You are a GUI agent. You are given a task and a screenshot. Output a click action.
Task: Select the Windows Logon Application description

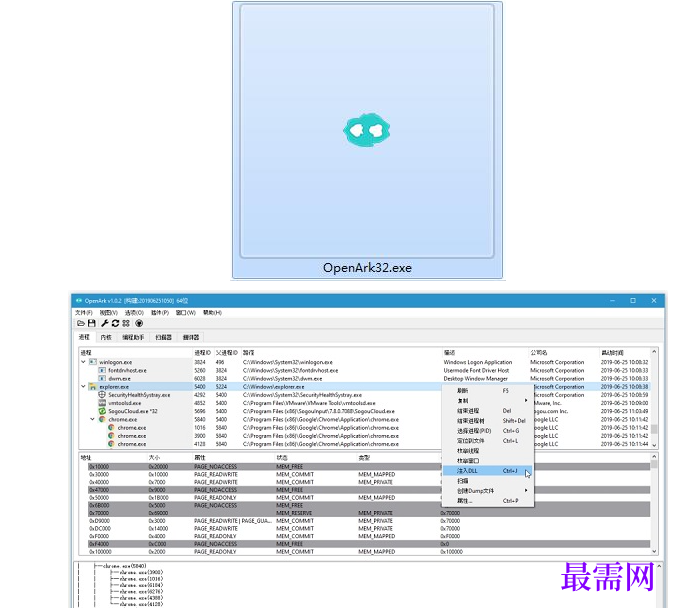(478, 362)
